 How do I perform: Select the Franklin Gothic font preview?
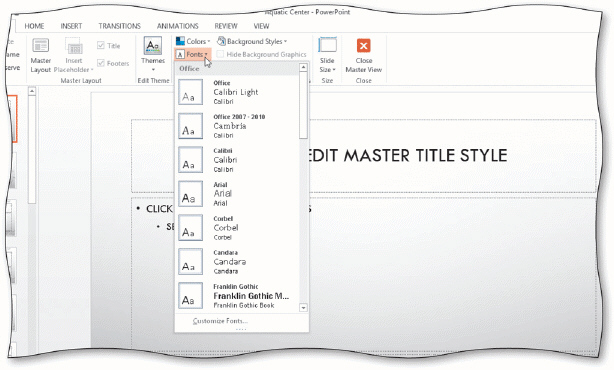coord(191,296)
